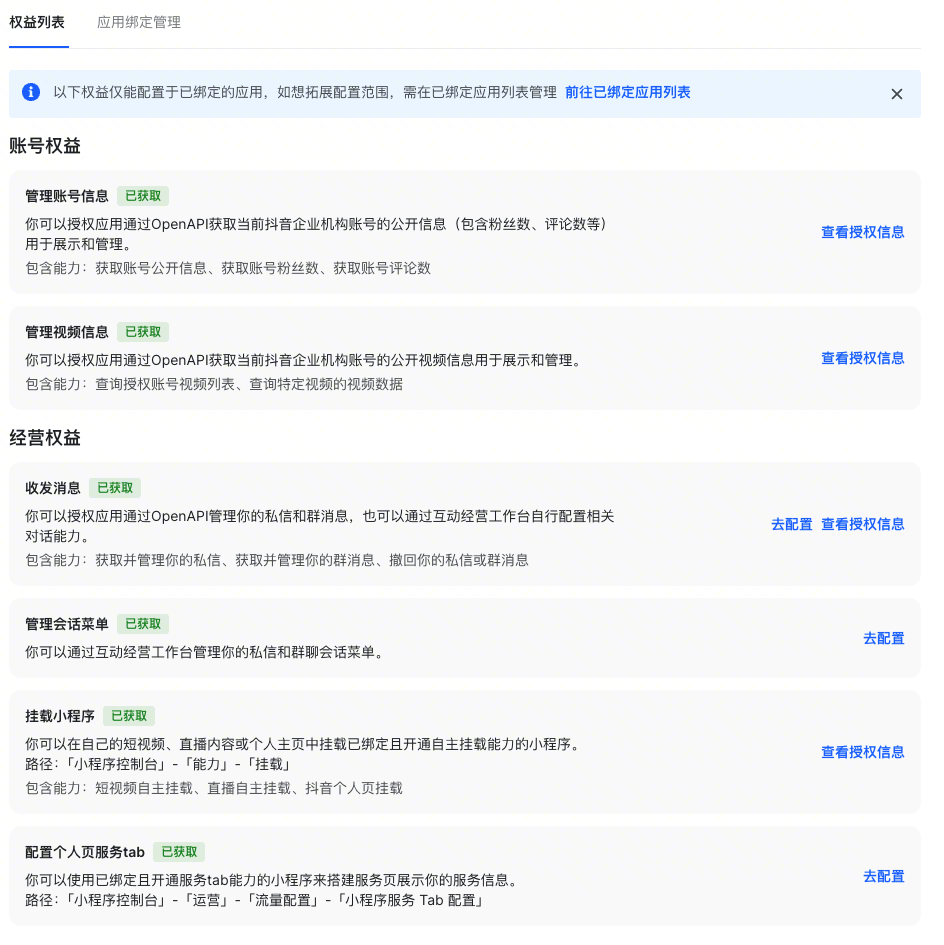Click the 已获取 tag beside 配置个人页服务tab
This screenshot has height=945, width=944.
[x=179, y=852]
